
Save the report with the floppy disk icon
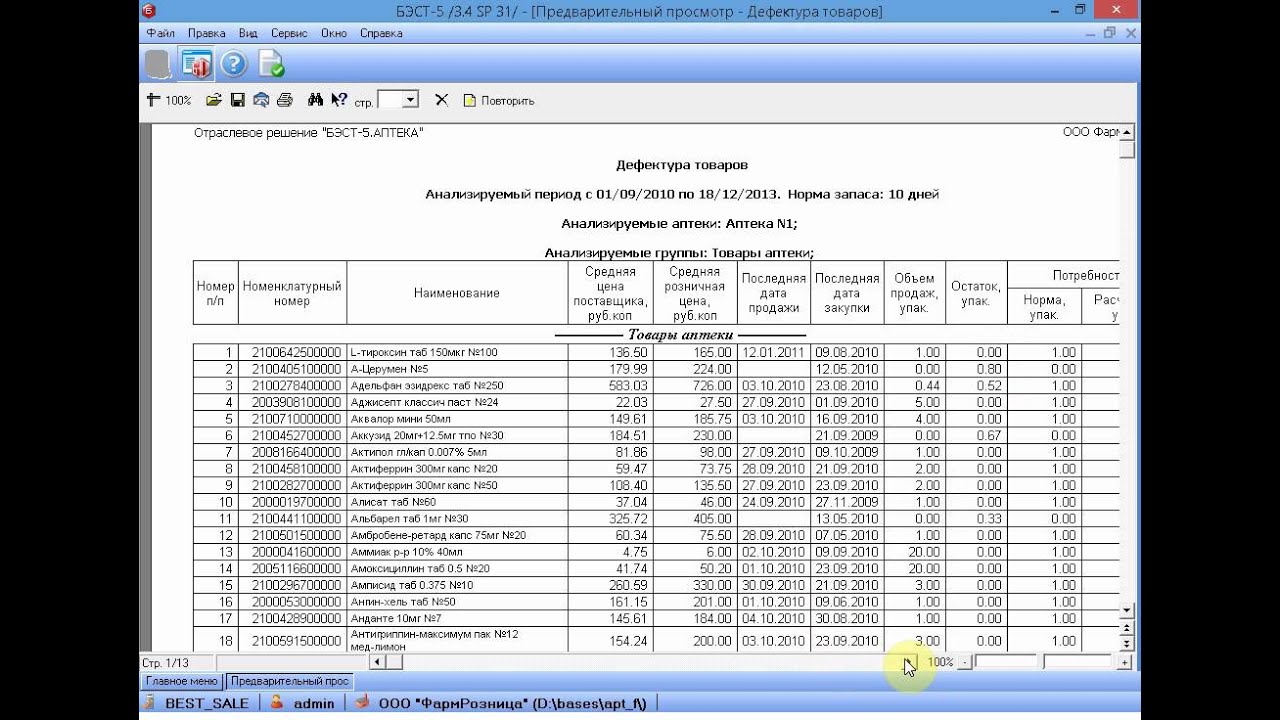pyautogui.click(x=238, y=100)
